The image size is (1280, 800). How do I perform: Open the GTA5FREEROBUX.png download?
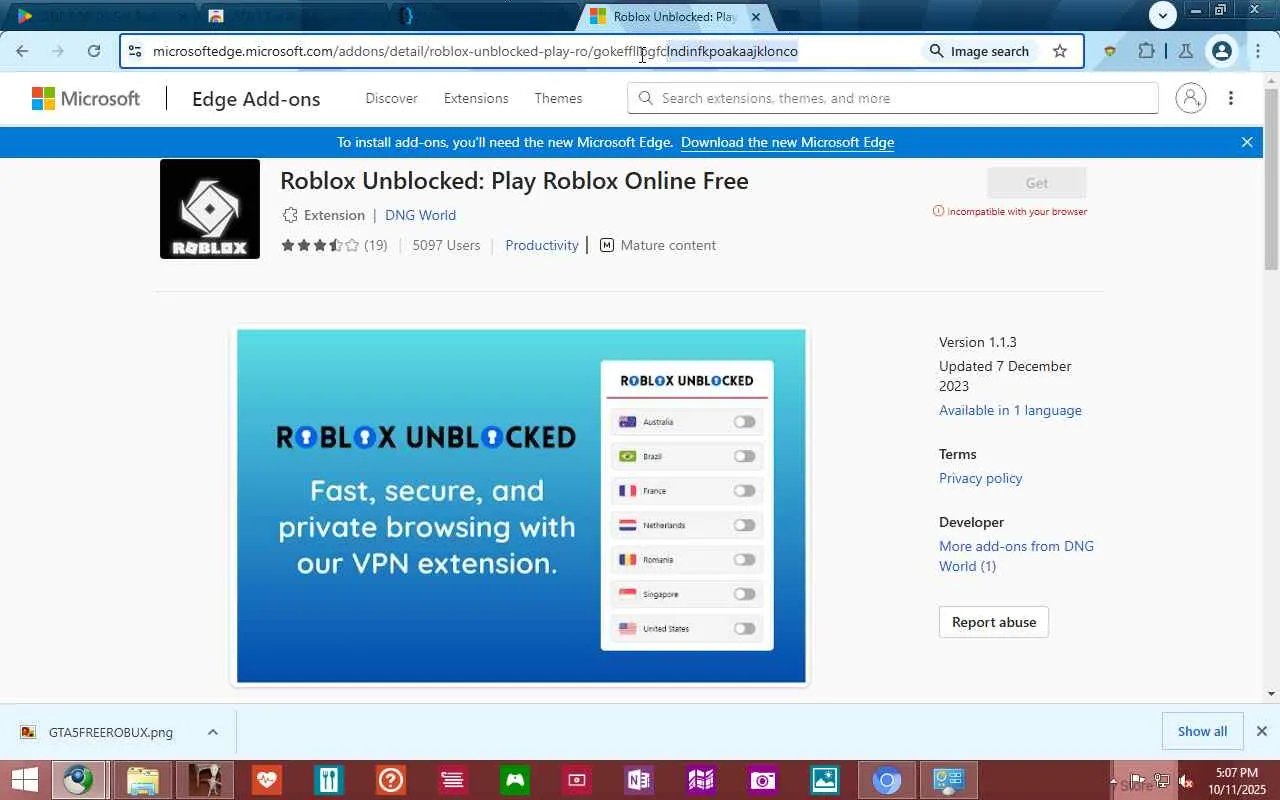click(x=110, y=732)
